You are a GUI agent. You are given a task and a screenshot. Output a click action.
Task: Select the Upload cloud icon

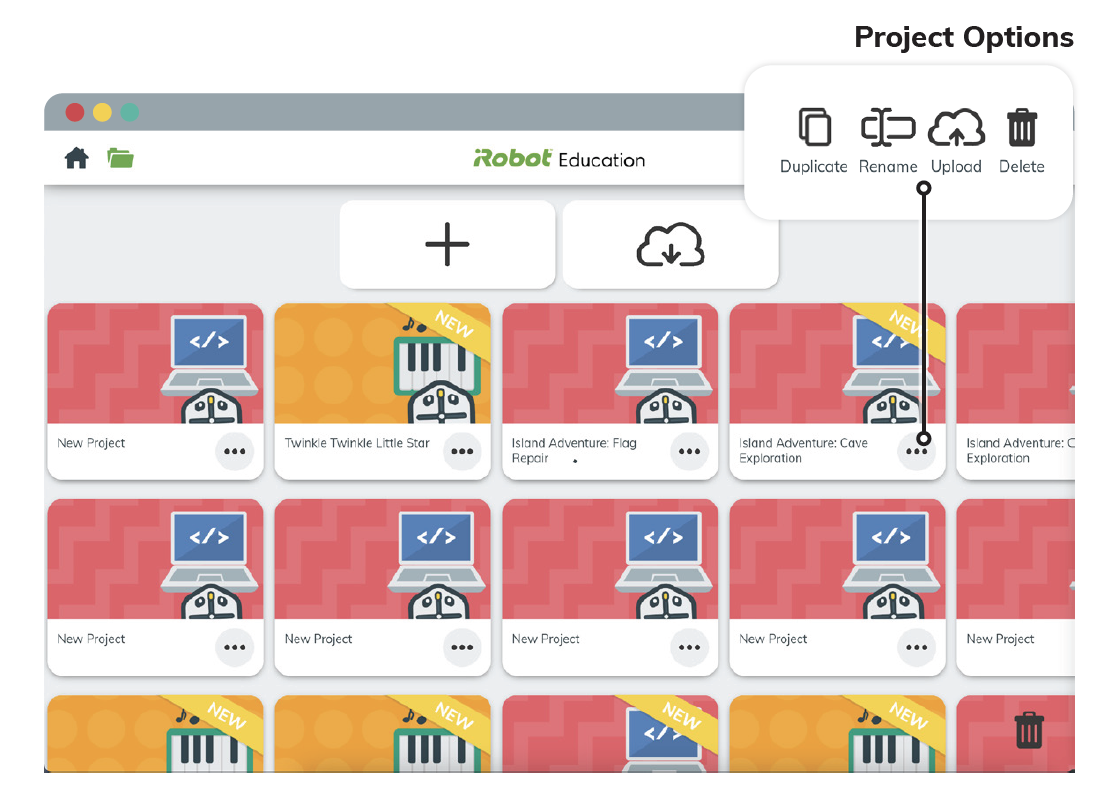(956, 129)
